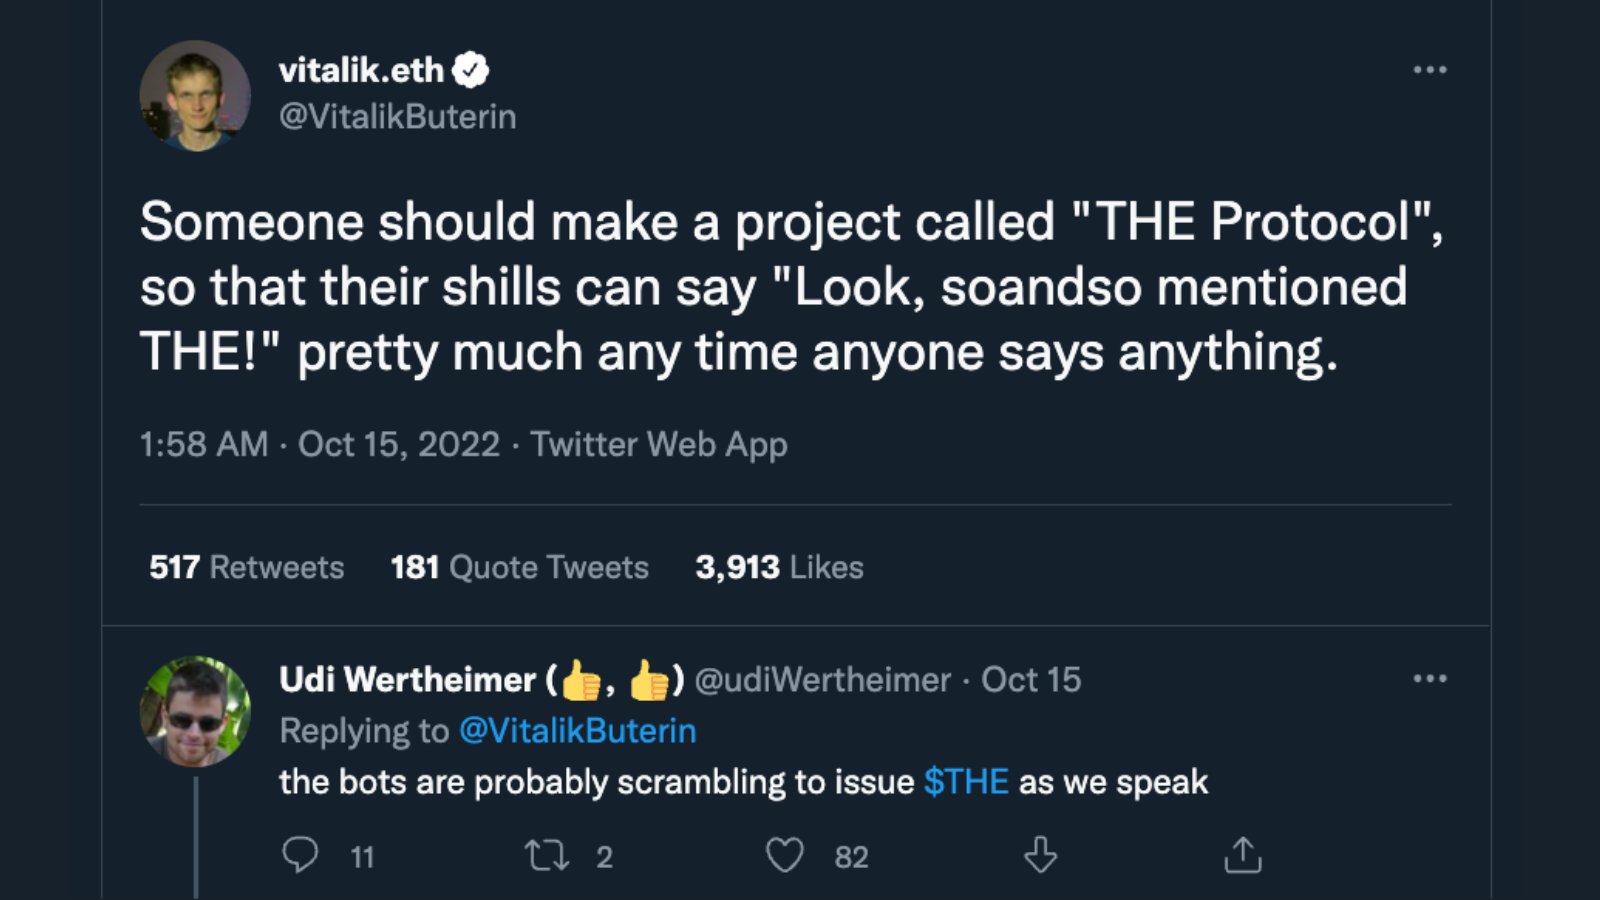Open the $THE cashtag link
Image resolution: width=1600 pixels, height=900 pixels.
click(966, 781)
